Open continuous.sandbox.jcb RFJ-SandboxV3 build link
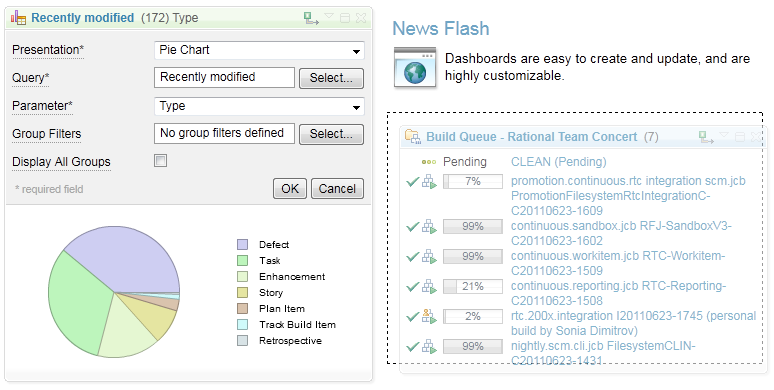774x390 pixels. pos(621,234)
